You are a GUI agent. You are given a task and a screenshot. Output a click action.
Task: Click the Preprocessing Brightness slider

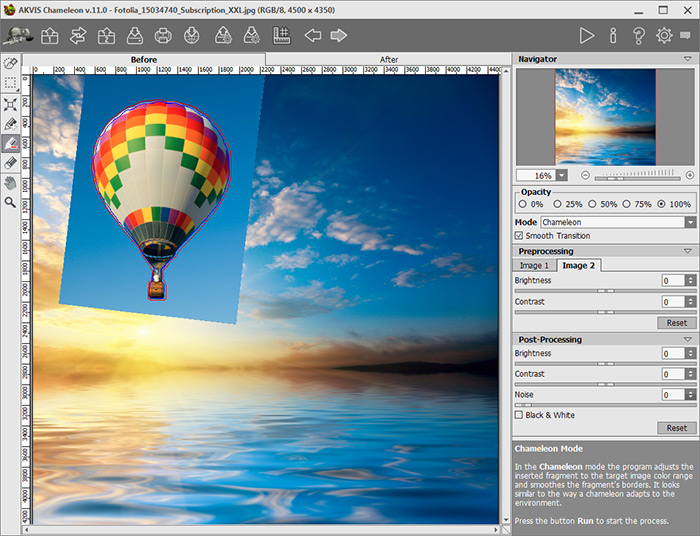[605, 291]
